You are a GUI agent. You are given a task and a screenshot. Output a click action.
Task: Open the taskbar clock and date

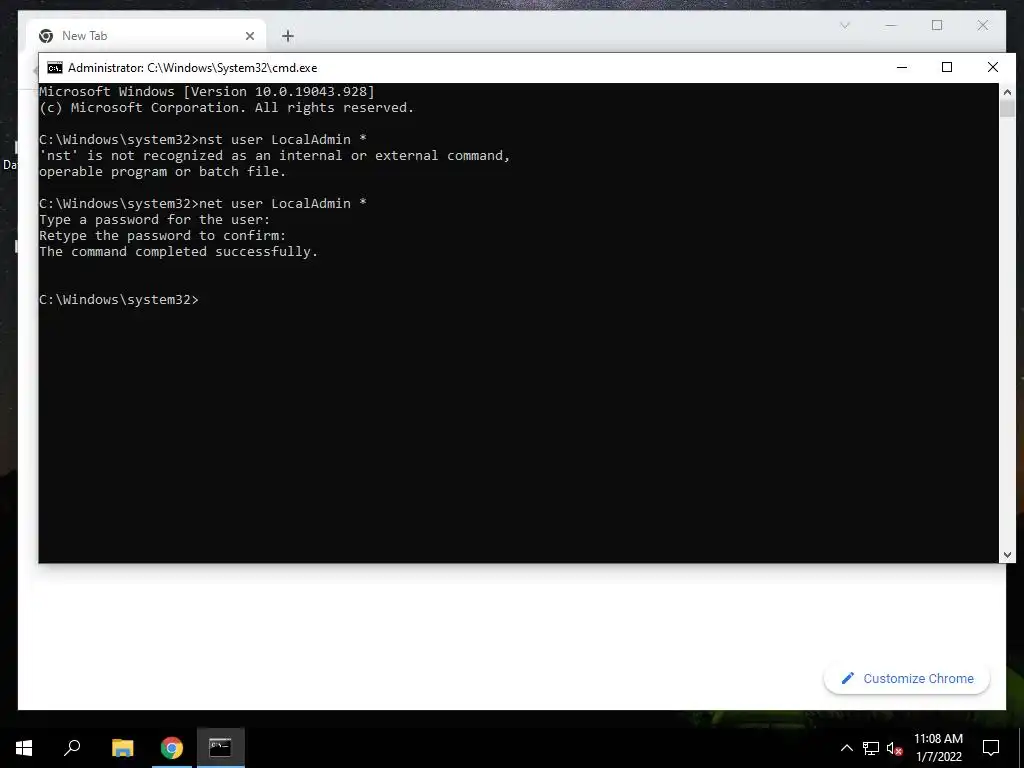(x=938, y=748)
